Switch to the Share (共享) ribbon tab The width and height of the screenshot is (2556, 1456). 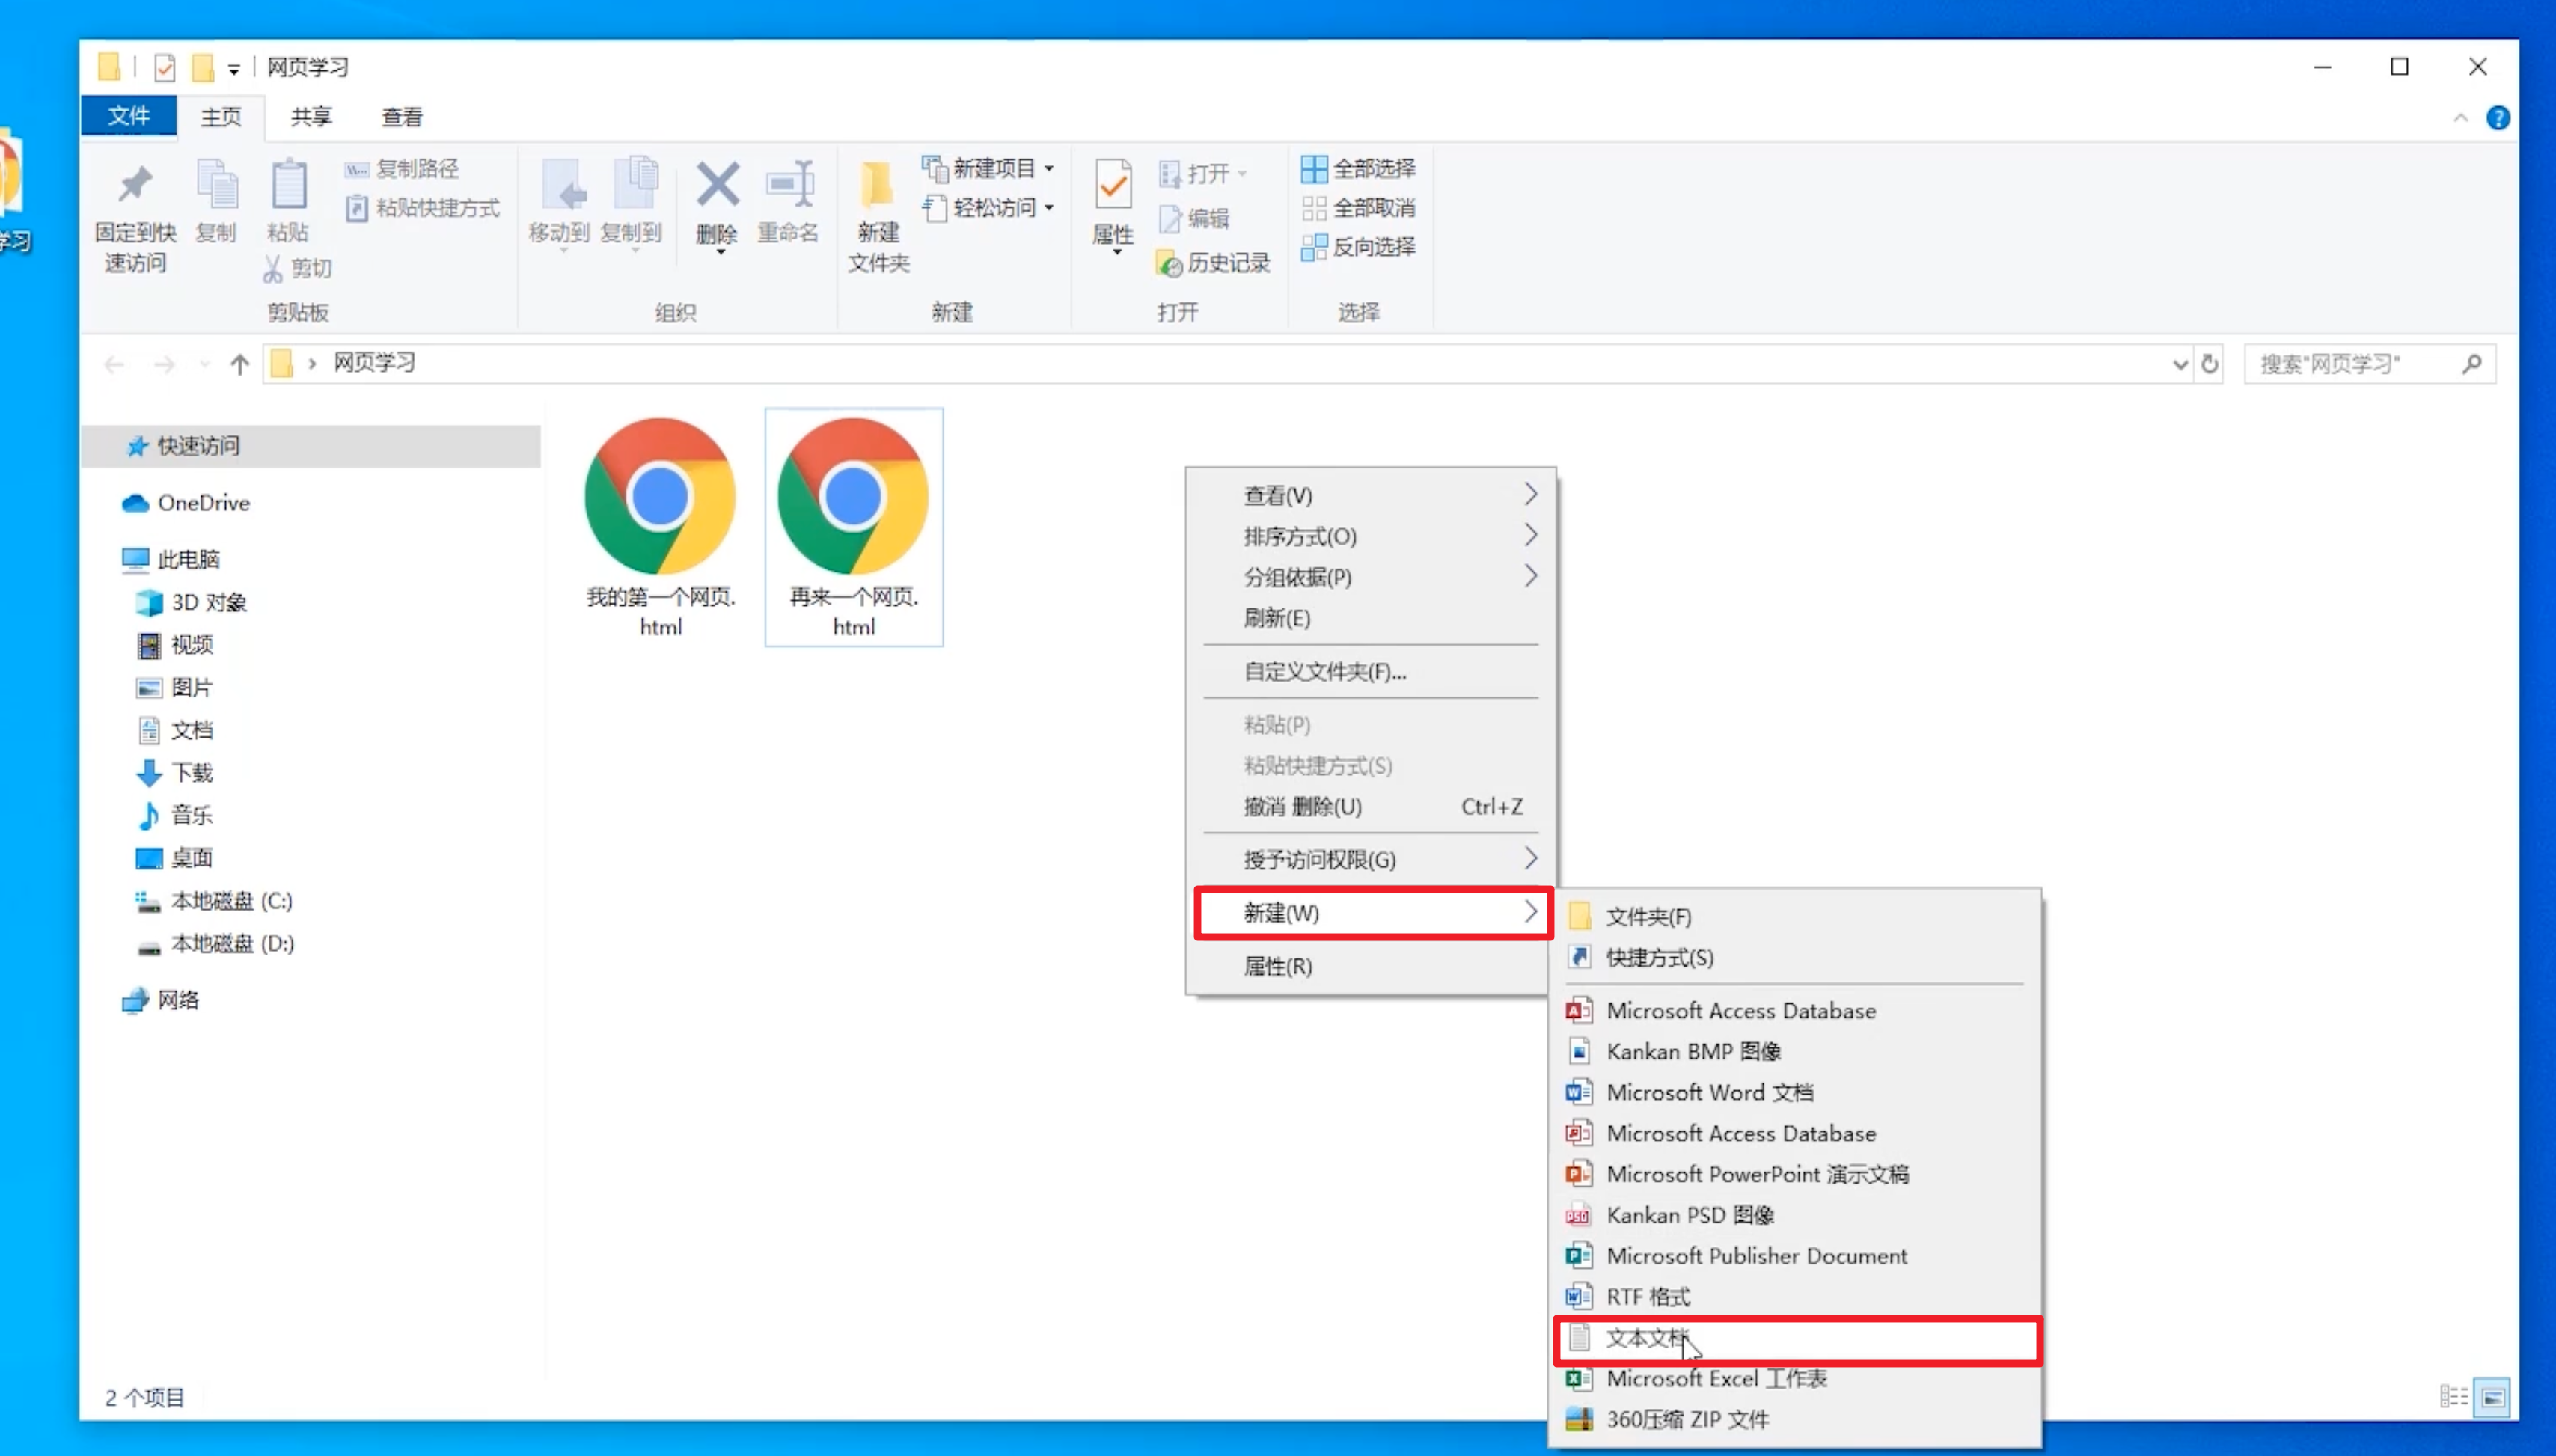pyautogui.click(x=311, y=117)
